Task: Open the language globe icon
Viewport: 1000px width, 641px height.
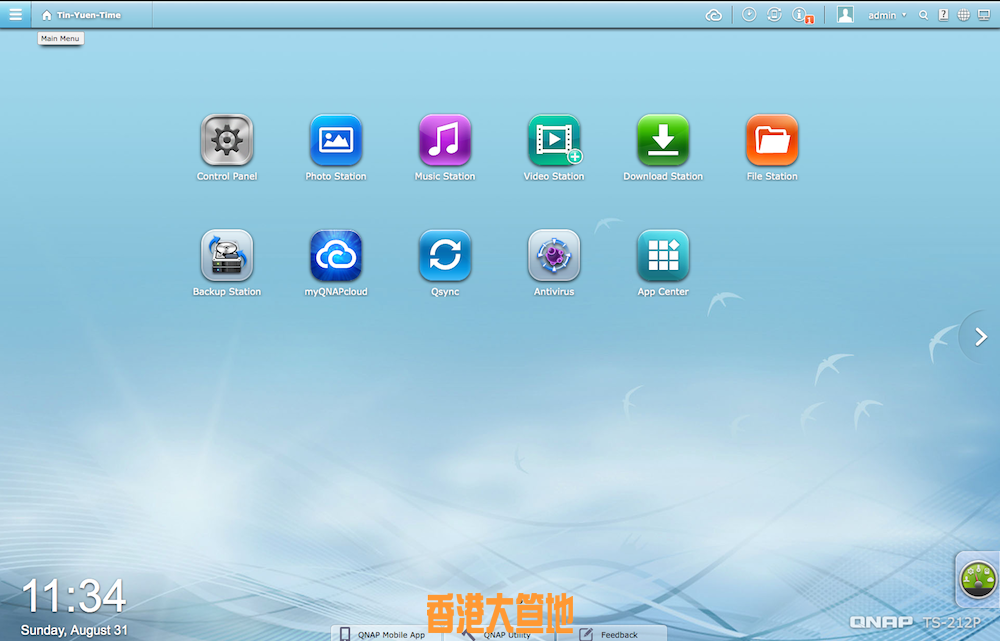Action: tap(964, 15)
